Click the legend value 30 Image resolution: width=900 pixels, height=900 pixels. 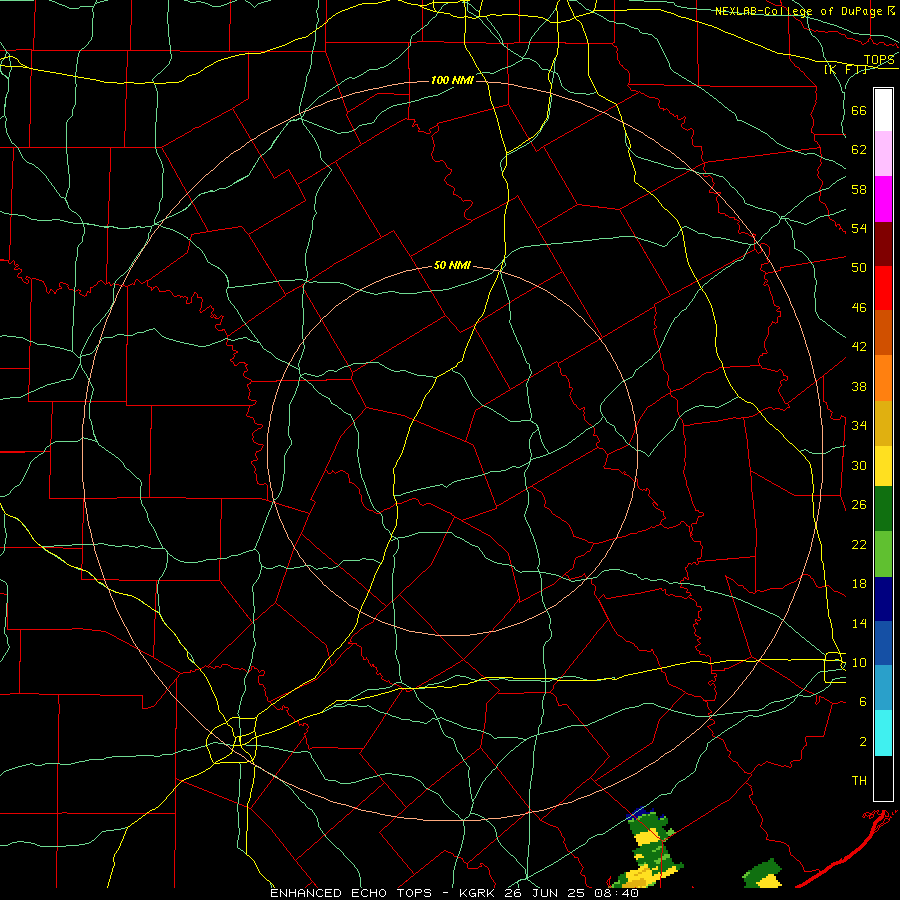pyautogui.click(x=859, y=465)
